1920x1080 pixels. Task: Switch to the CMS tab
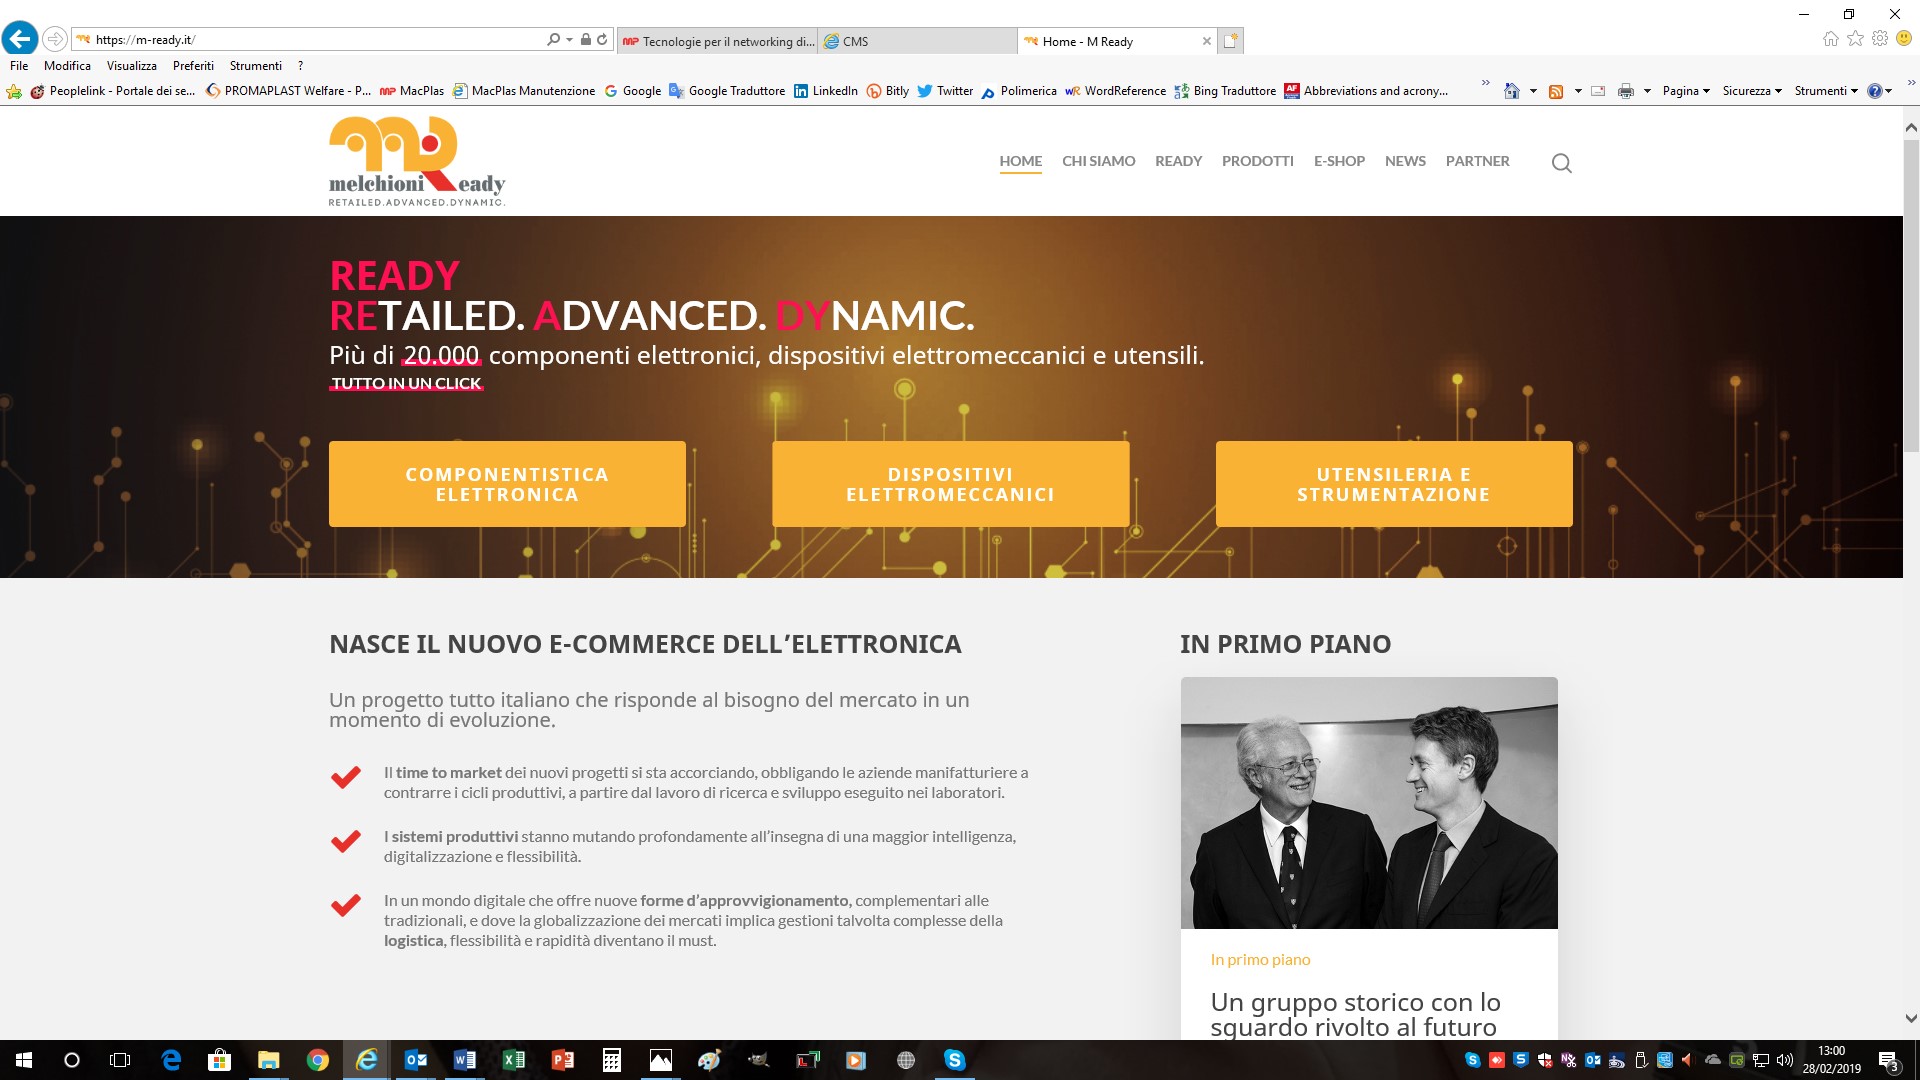(918, 41)
